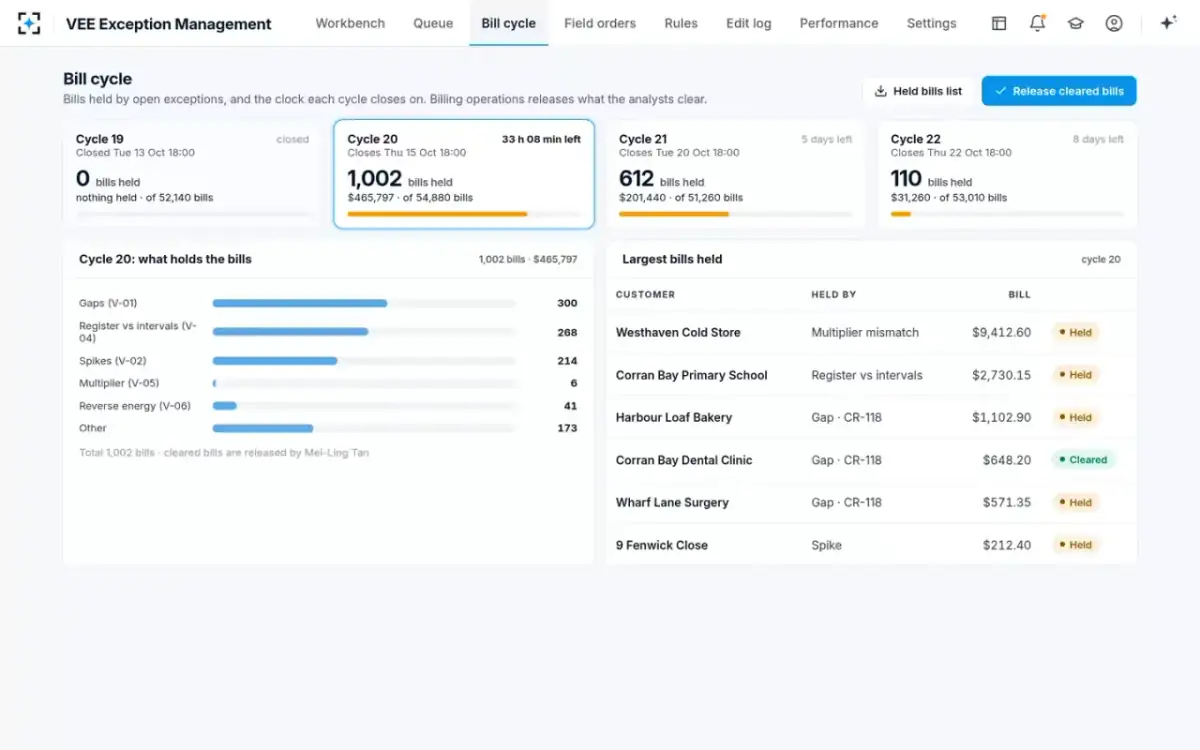Click the Cycle 21 progress bar

click(x=736, y=214)
